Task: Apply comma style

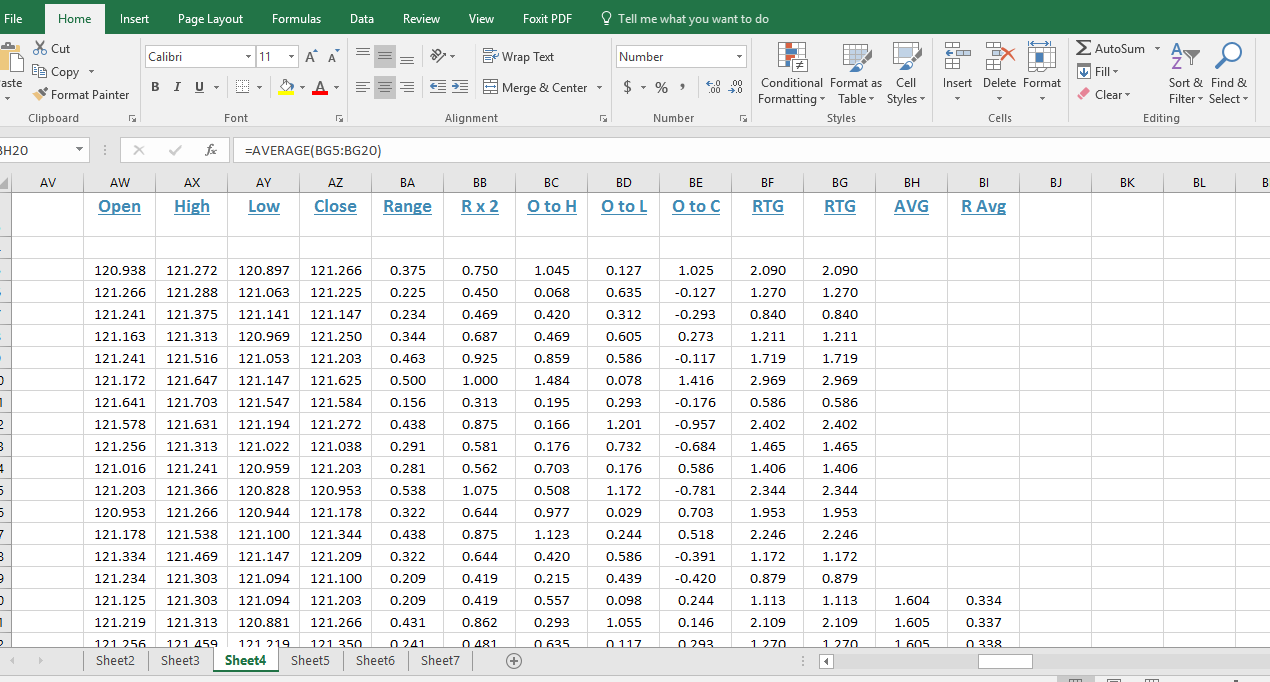Action: (x=682, y=88)
